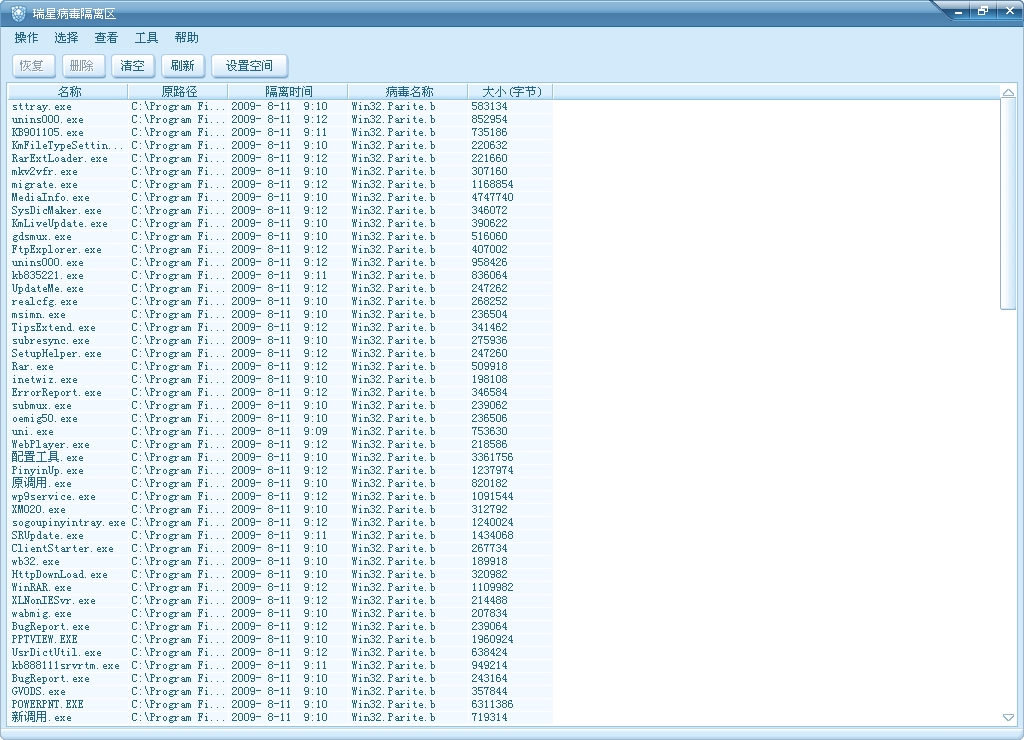Sort by the 原路径 column header

(178, 91)
